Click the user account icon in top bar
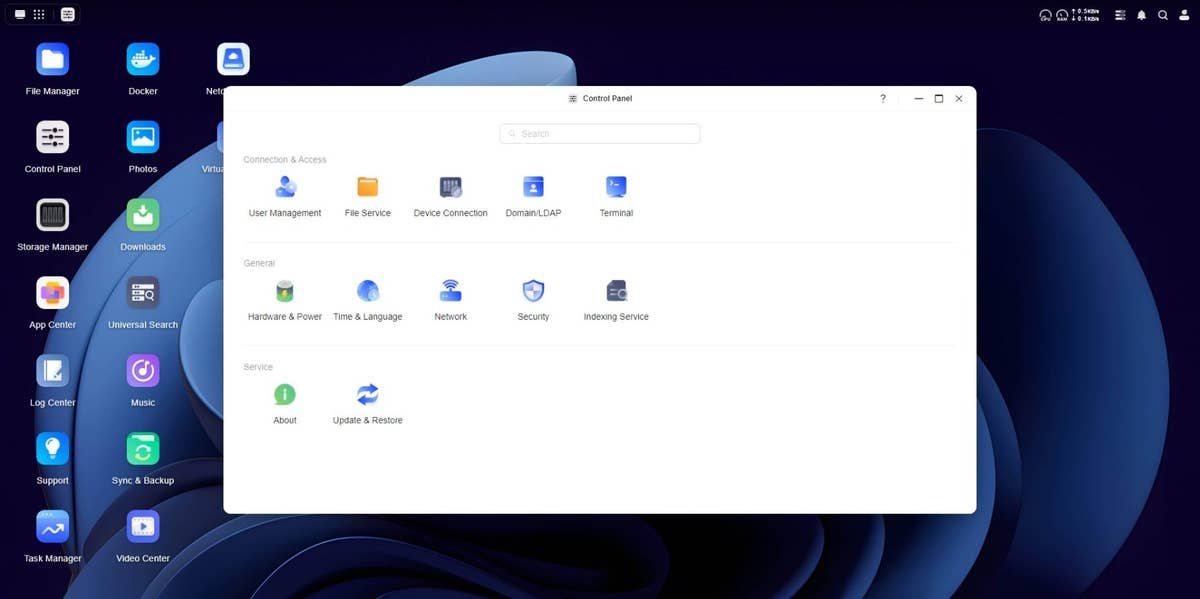 point(1184,15)
